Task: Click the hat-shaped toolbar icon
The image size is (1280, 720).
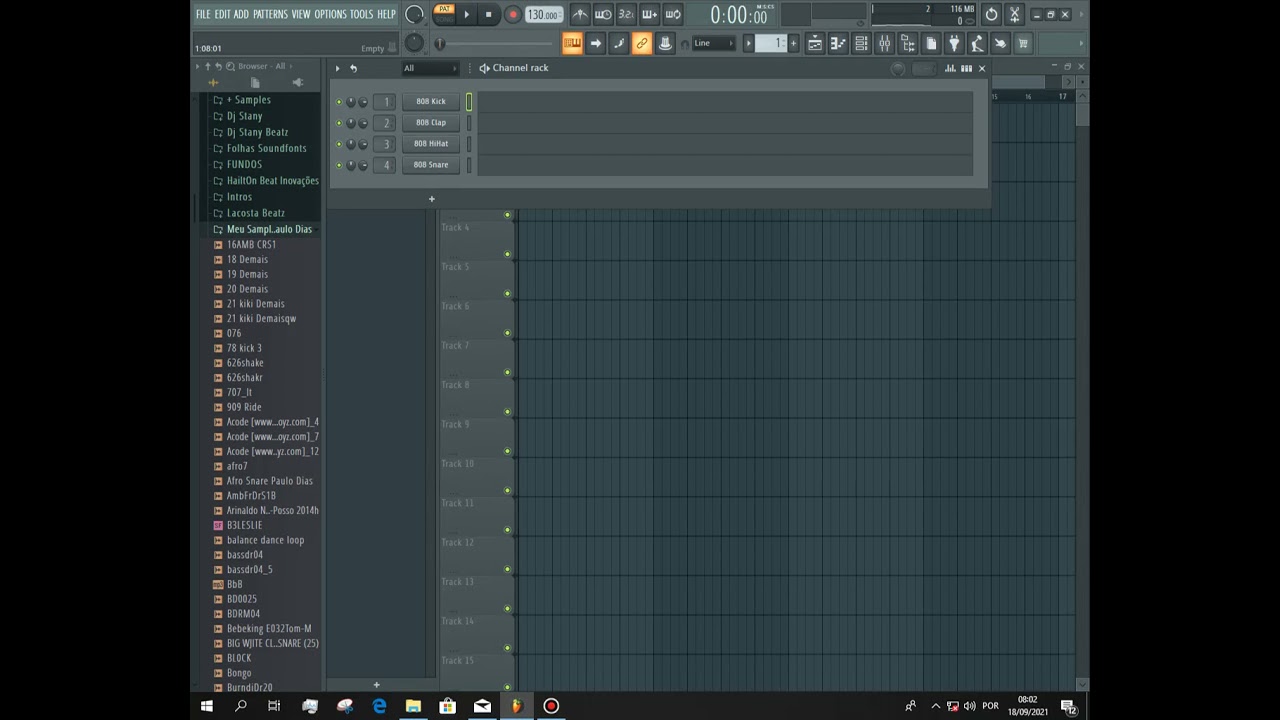Action: click(664, 43)
